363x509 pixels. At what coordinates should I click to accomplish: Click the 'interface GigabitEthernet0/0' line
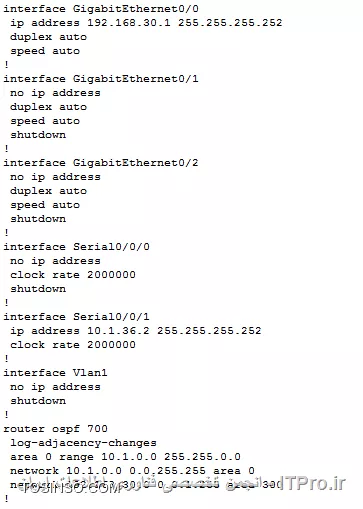pyautogui.click(x=101, y=9)
